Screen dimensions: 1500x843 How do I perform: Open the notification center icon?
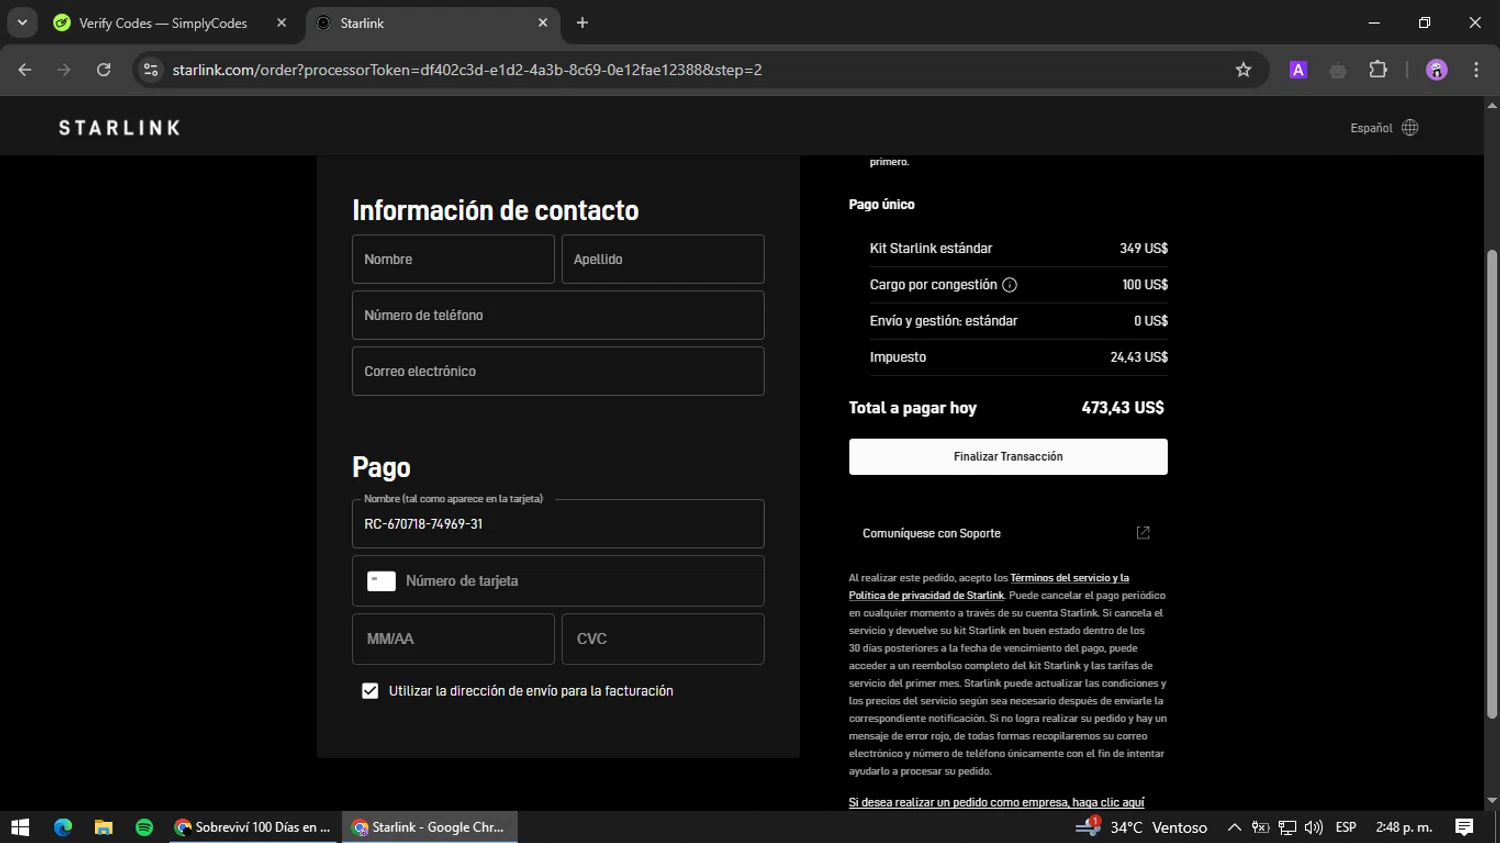click(1464, 827)
